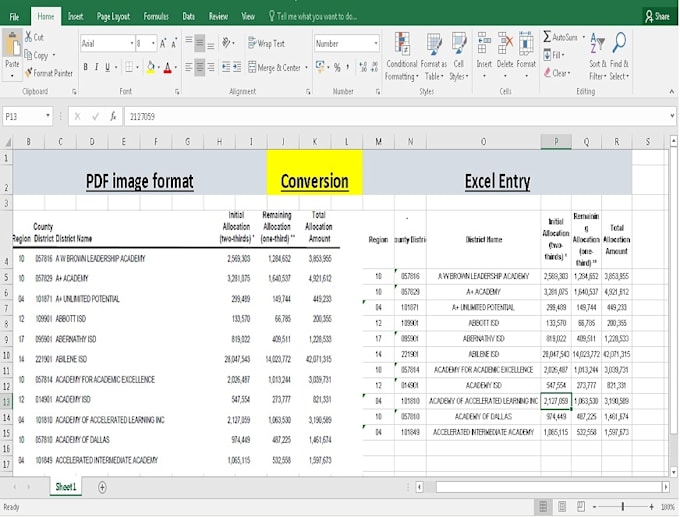Open Font dialog launcher arrow
Viewport: 680px width, 517px height.
click(177, 92)
